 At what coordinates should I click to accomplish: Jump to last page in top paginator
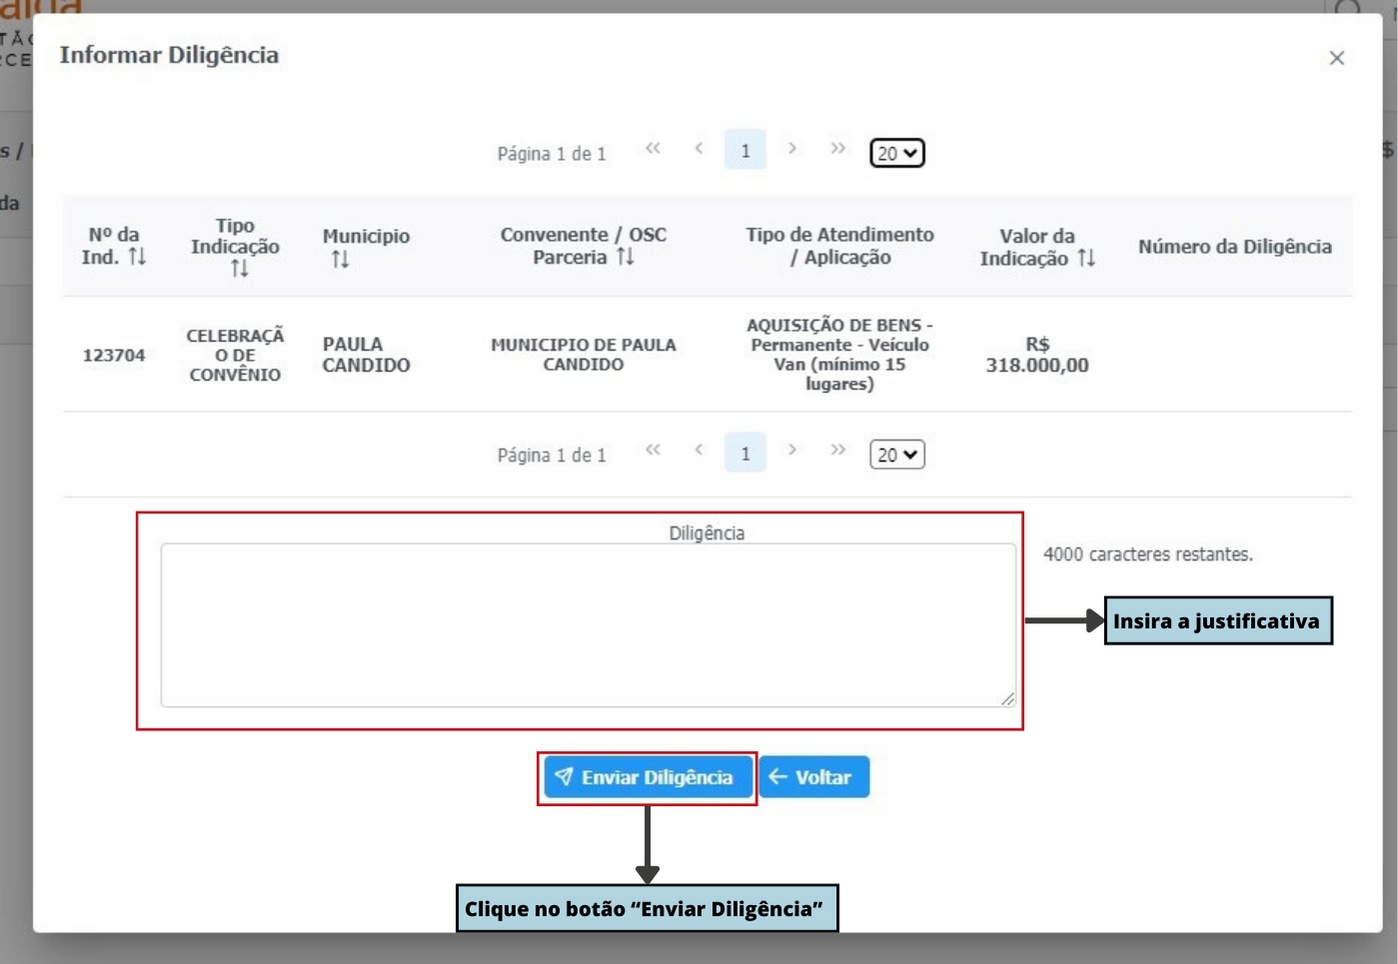tap(838, 149)
